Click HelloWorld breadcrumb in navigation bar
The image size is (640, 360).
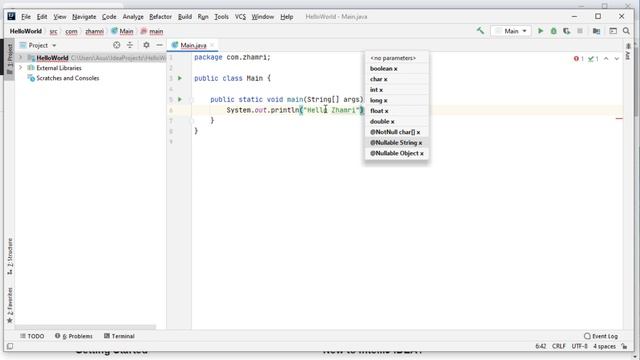[26, 31]
